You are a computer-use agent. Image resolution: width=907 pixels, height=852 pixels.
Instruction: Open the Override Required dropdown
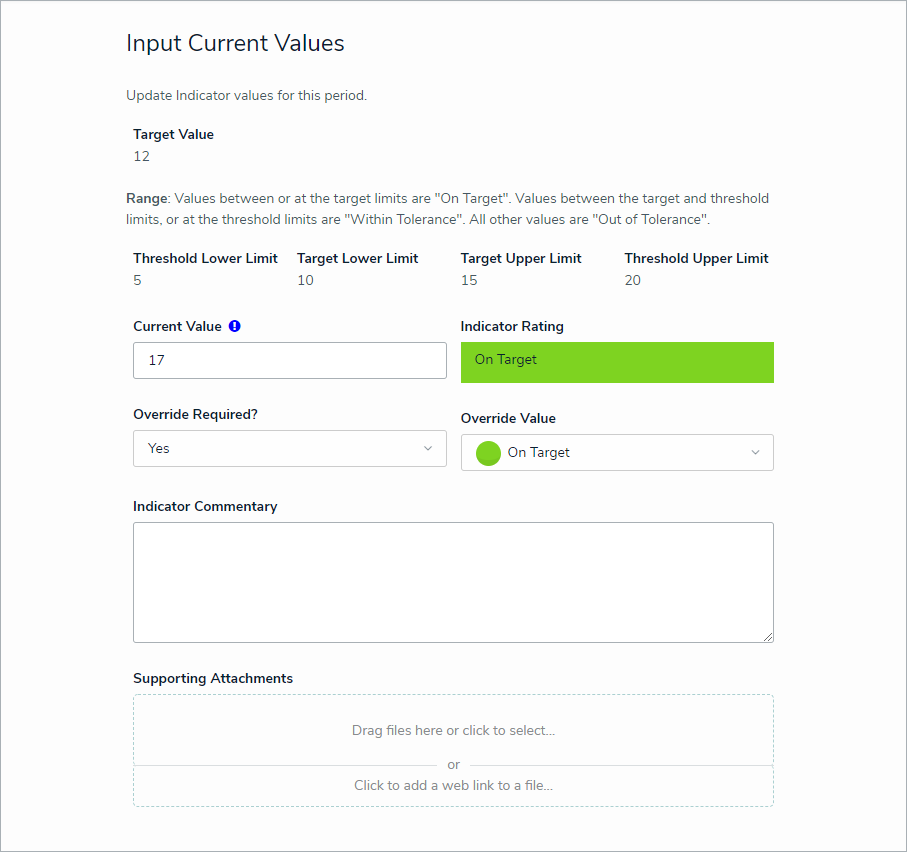click(x=289, y=449)
